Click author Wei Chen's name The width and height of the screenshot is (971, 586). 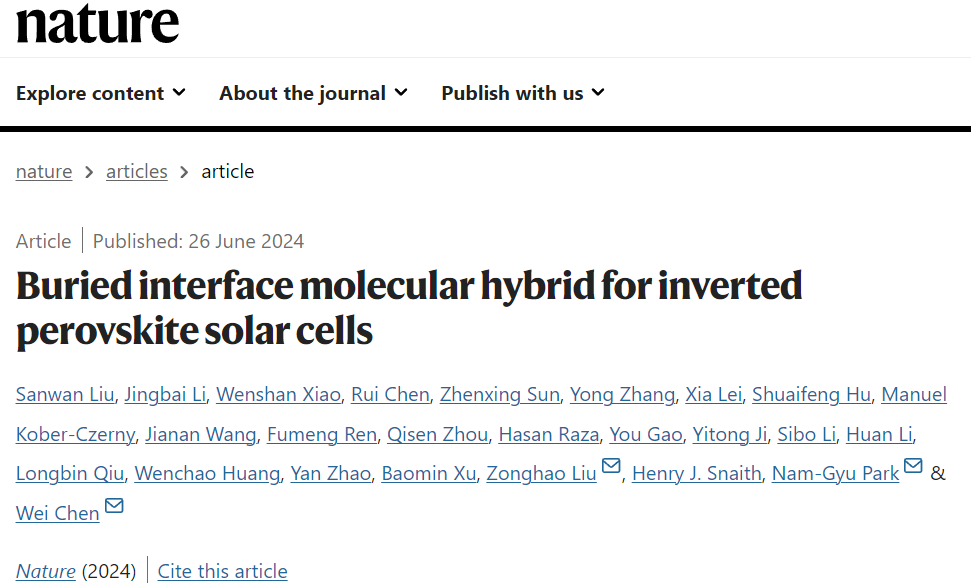point(58,513)
